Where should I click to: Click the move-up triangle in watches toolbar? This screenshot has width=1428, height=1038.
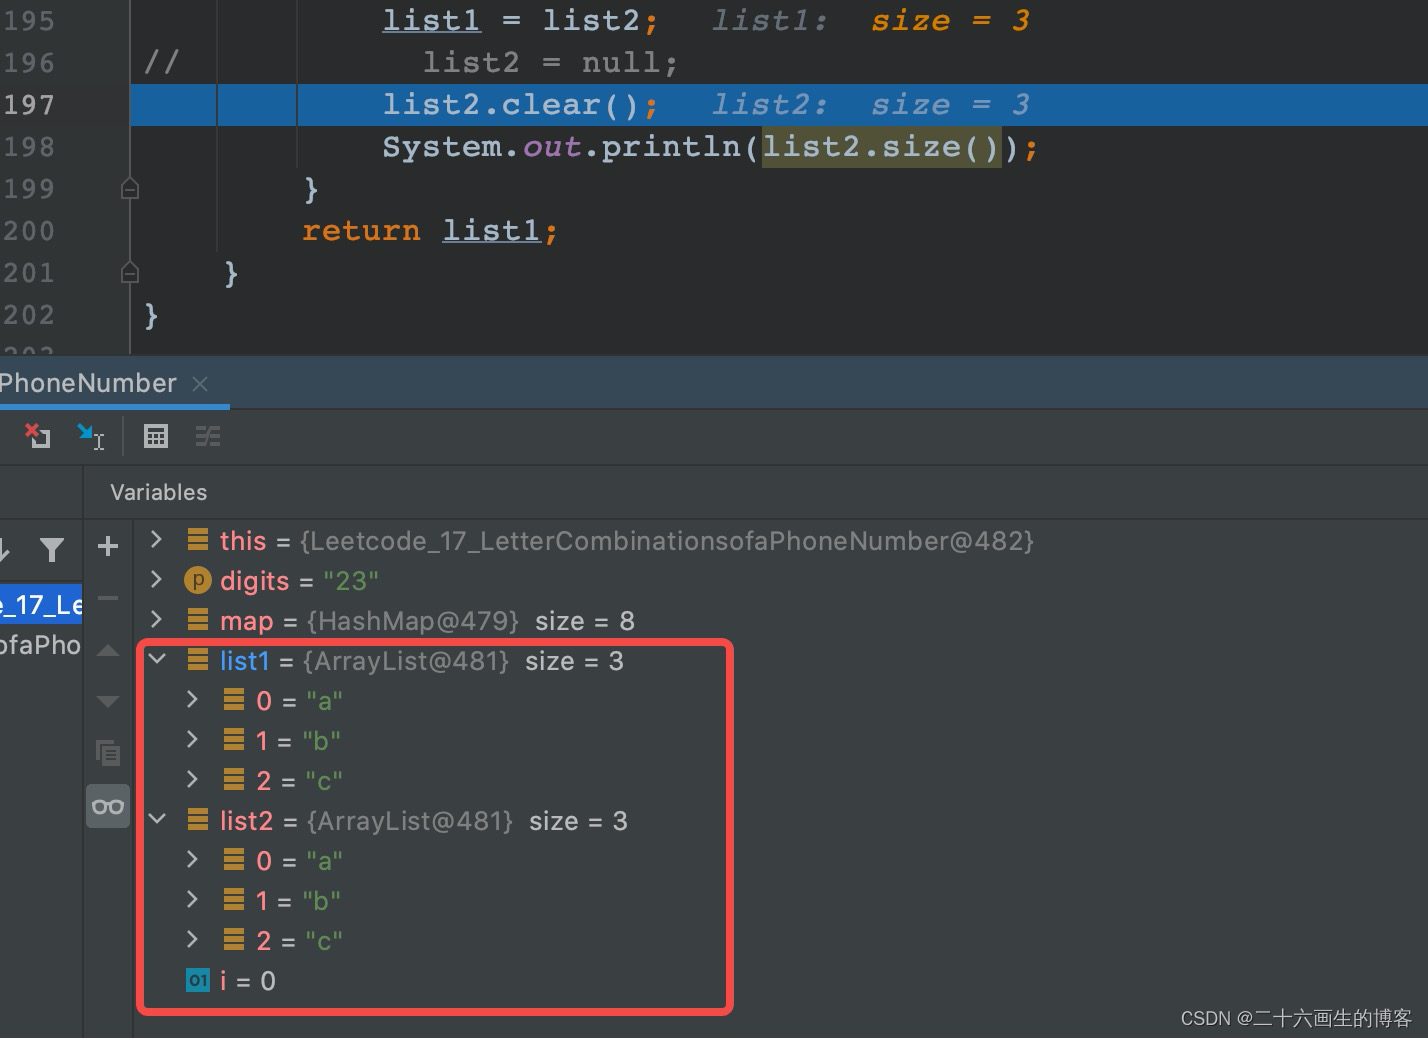pos(108,650)
